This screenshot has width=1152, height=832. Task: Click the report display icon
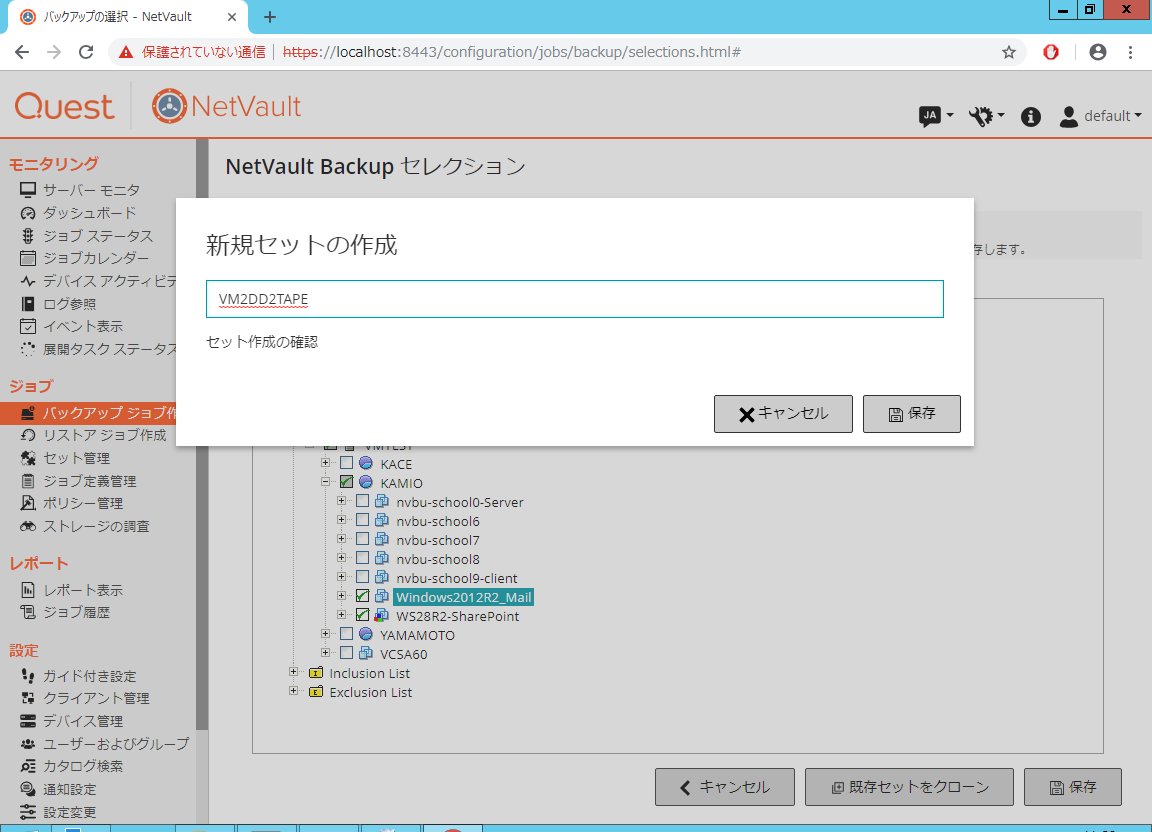click(x=28, y=589)
